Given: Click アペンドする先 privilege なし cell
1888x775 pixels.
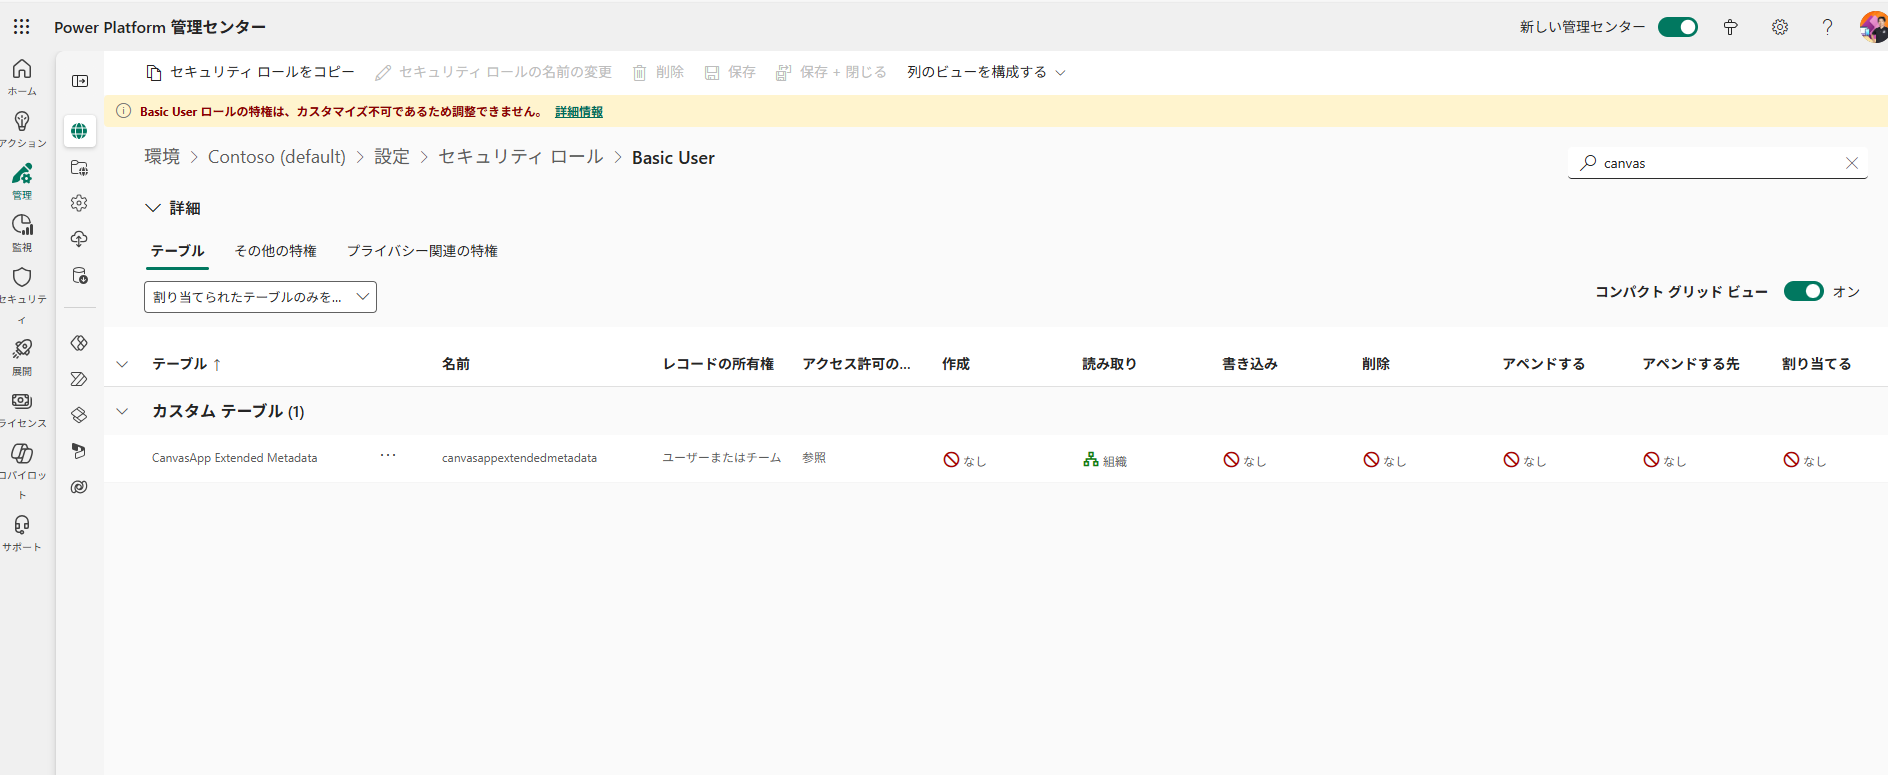Looking at the screenshot, I should (x=1664, y=460).
